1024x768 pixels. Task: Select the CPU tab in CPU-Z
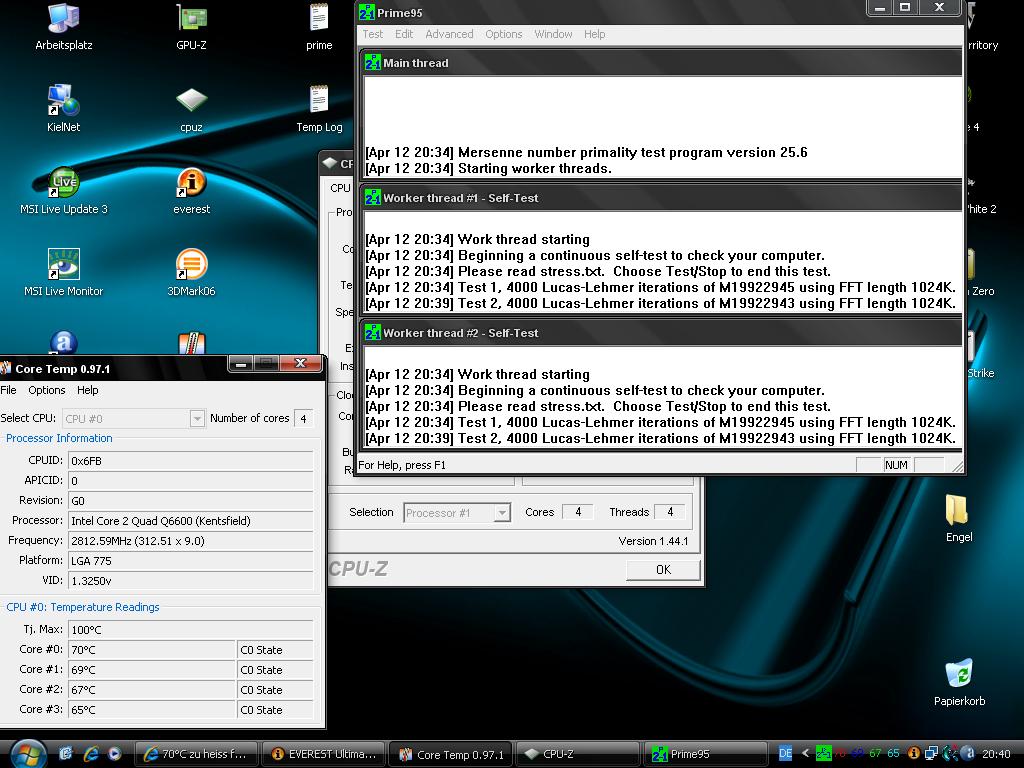340,188
